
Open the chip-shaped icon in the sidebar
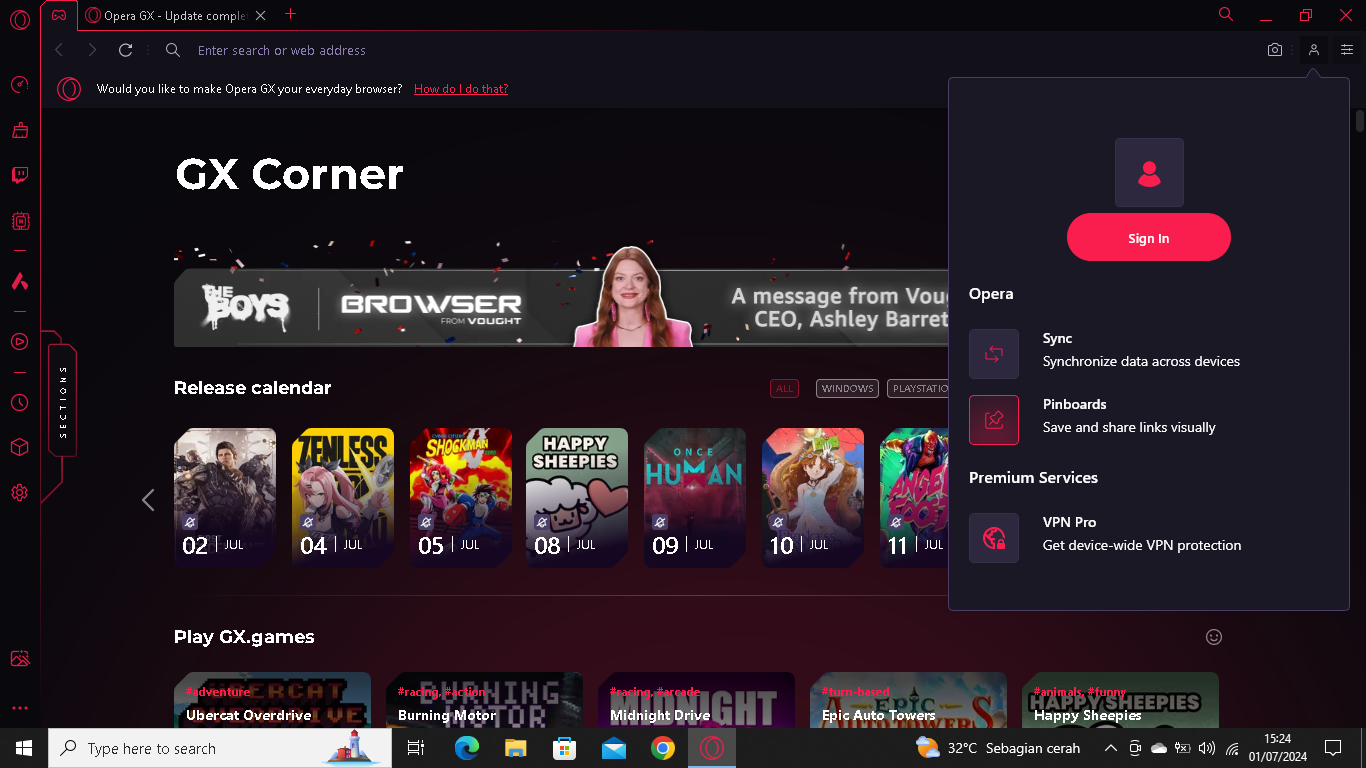pyautogui.click(x=19, y=221)
